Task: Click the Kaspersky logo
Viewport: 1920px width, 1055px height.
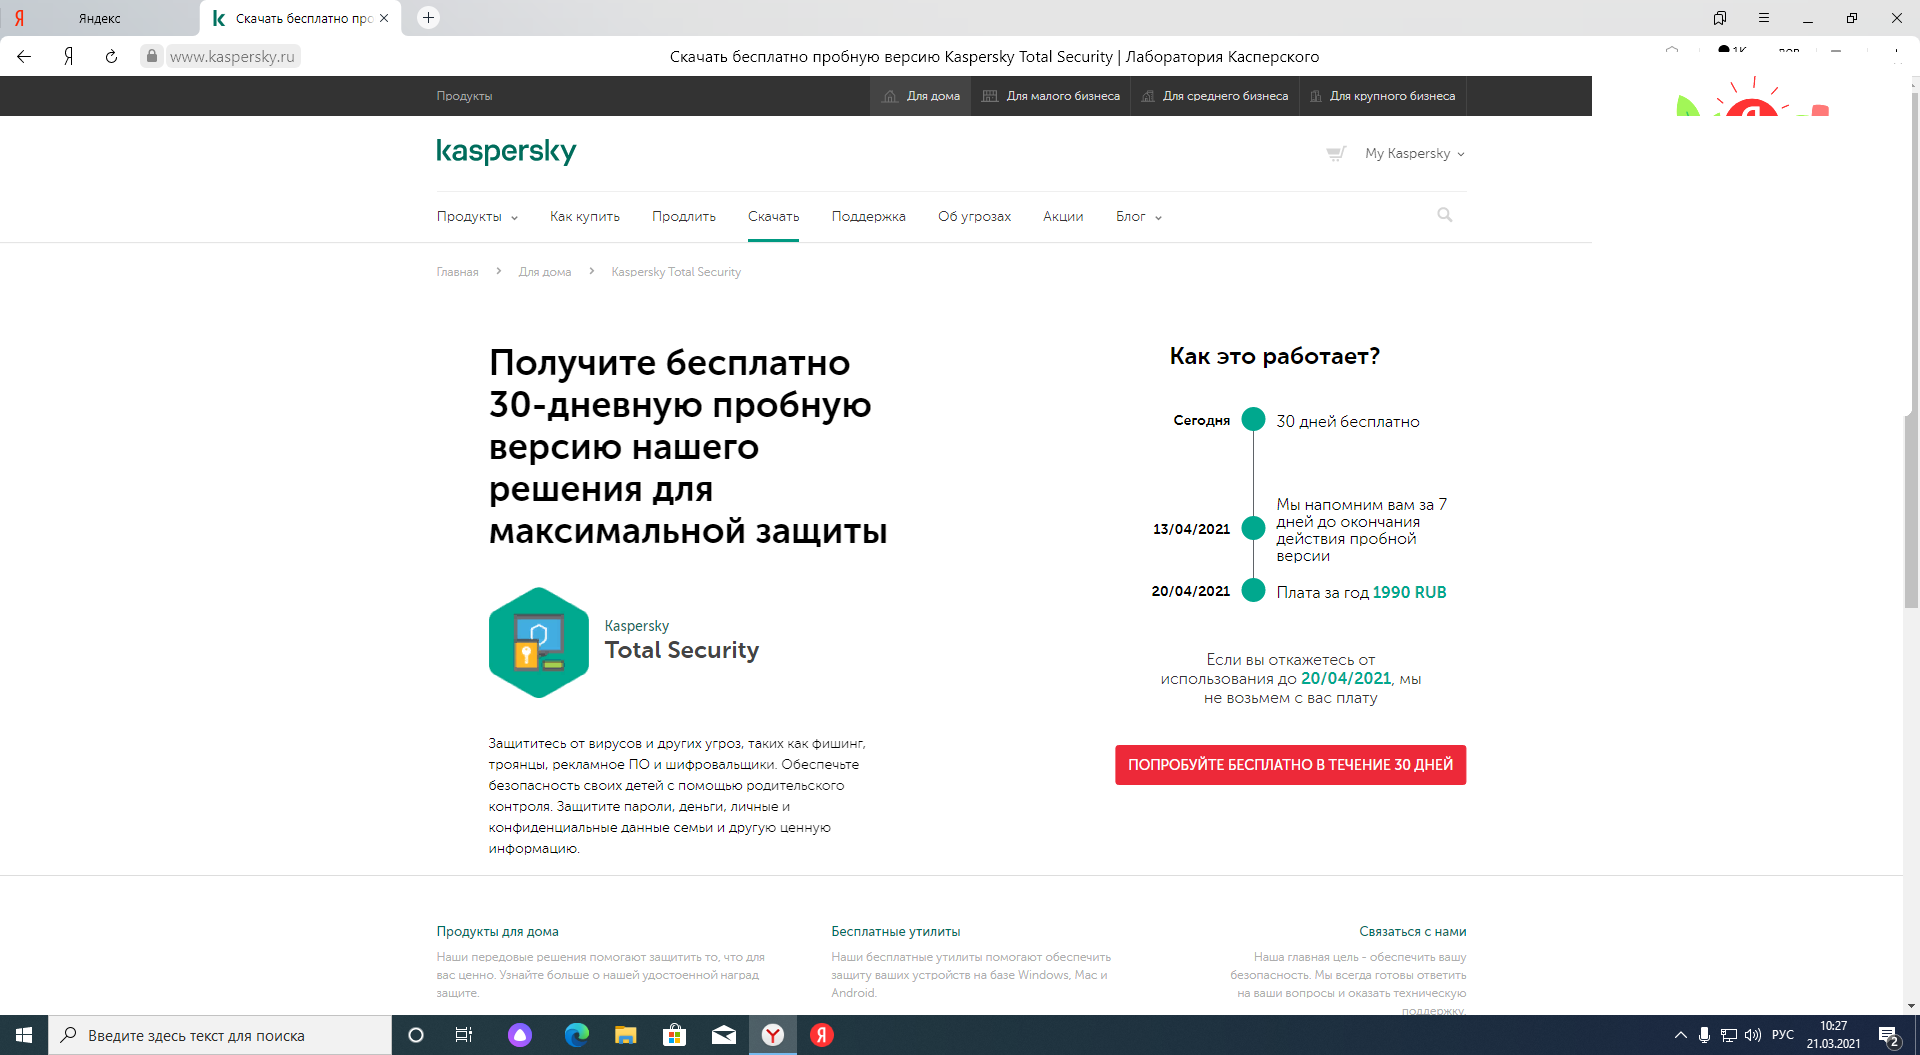Action: click(x=506, y=152)
